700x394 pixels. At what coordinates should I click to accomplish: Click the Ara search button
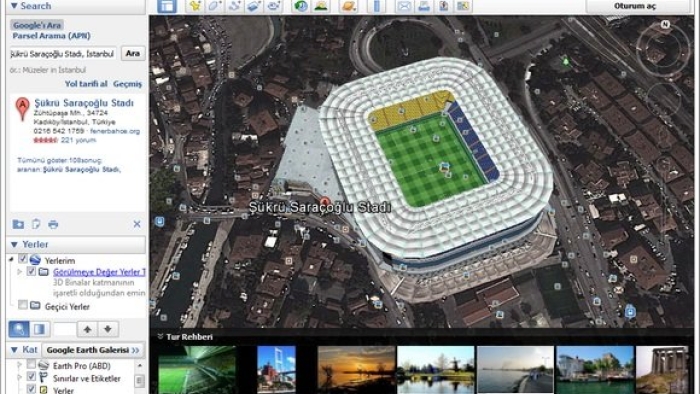point(133,53)
